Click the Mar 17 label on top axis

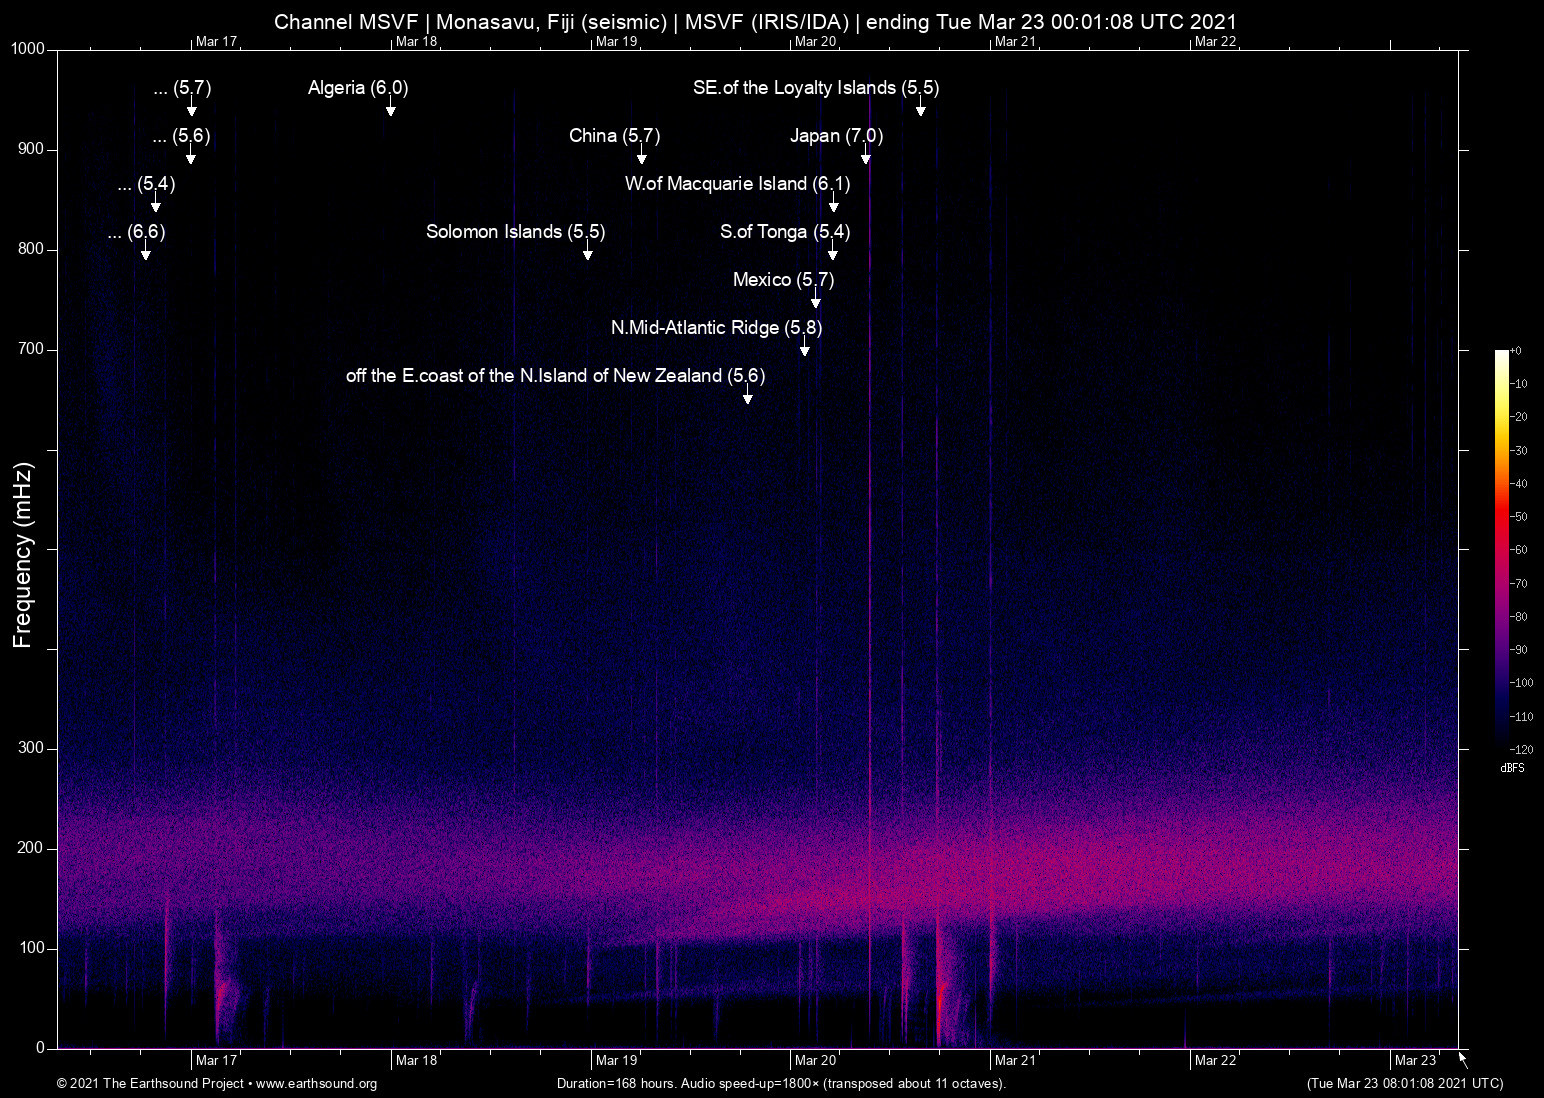[x=216, y=42]
